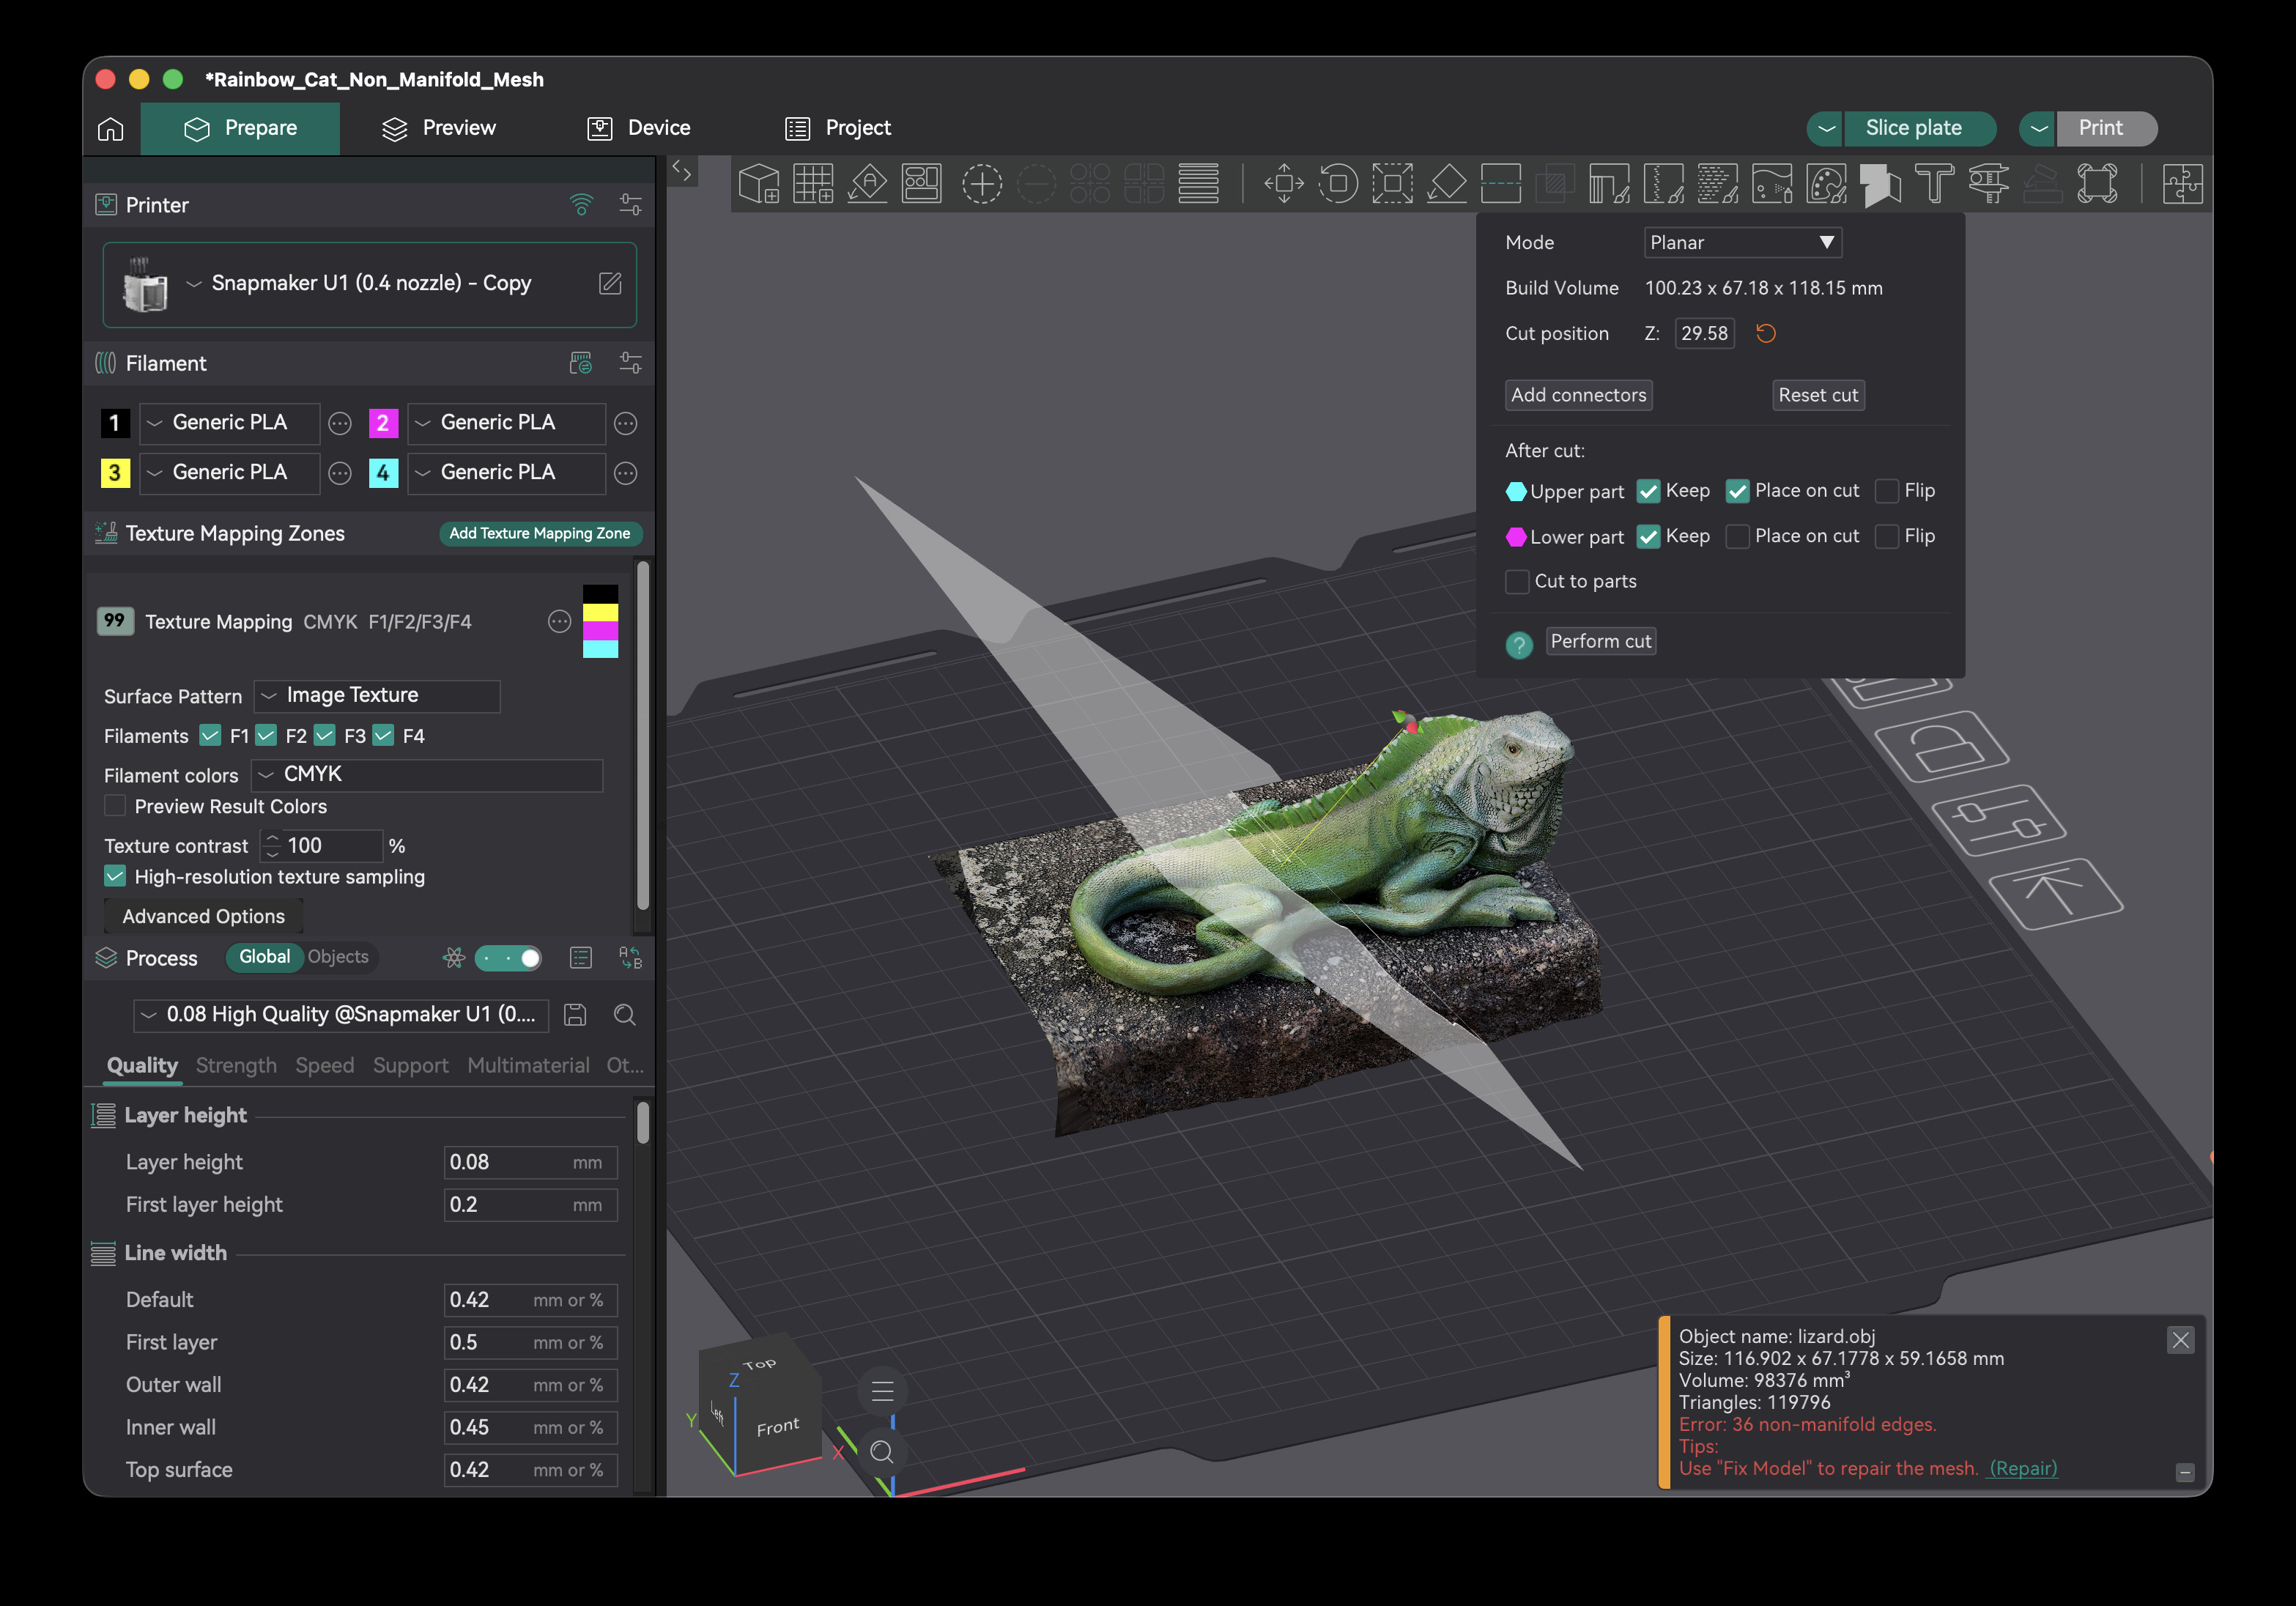Enable Lower part Flip checkbox
Image resolution: width=2296 pixels, height=1606 pixels.
1887,536
